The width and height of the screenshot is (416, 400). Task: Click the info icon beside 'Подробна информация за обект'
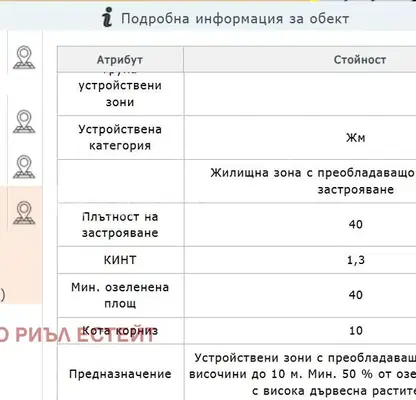(107, 18)
